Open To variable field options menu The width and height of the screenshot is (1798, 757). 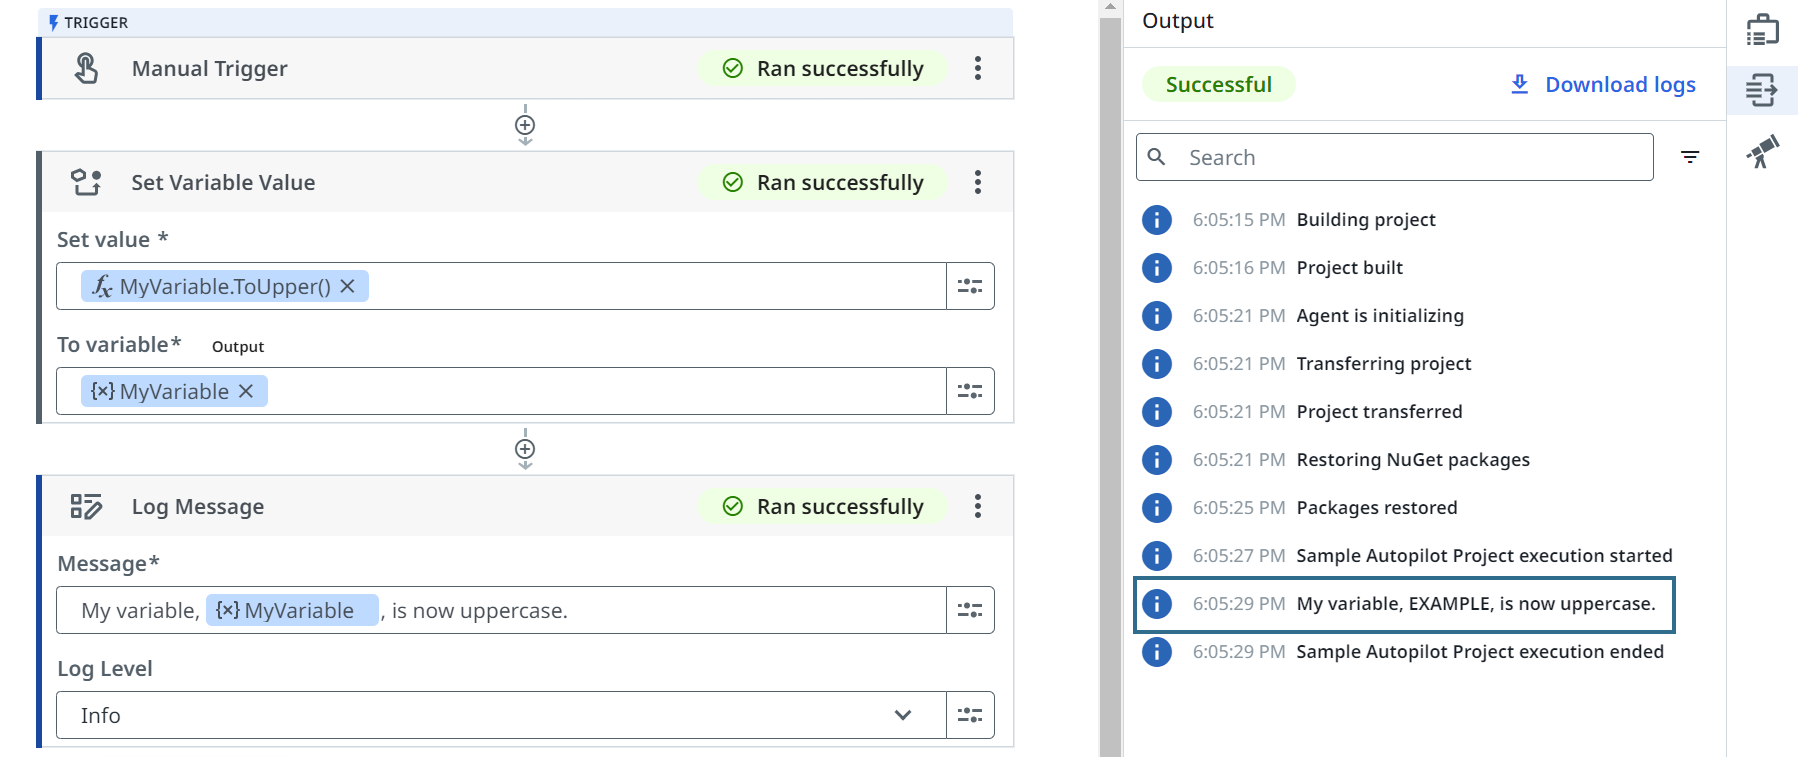click(970, 391)
